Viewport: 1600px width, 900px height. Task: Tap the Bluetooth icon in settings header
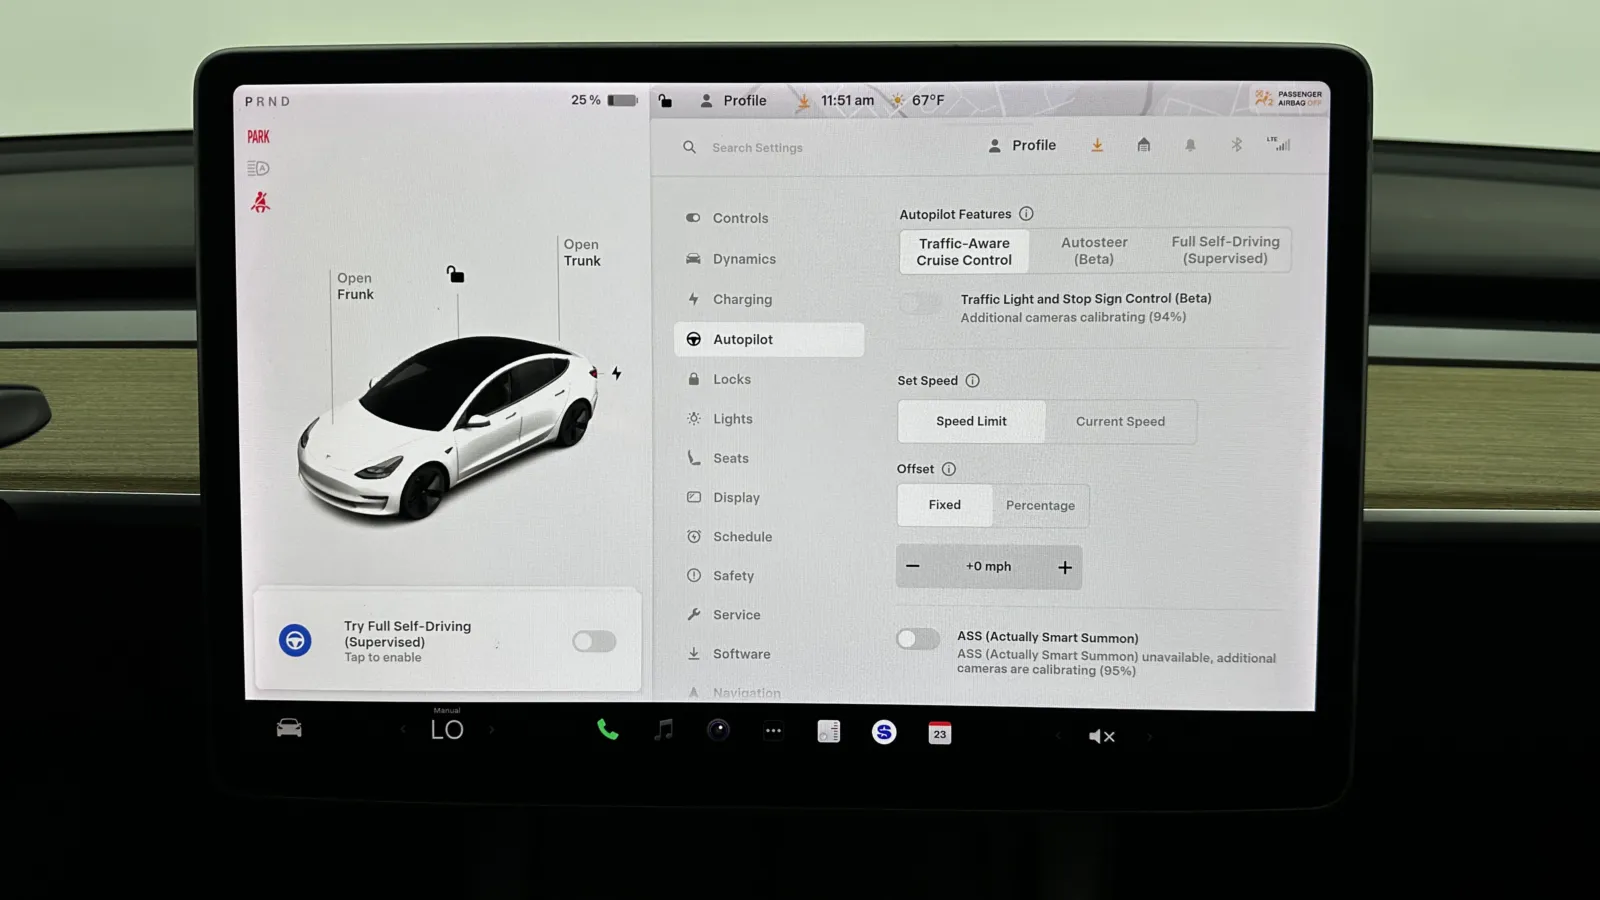1236,145
